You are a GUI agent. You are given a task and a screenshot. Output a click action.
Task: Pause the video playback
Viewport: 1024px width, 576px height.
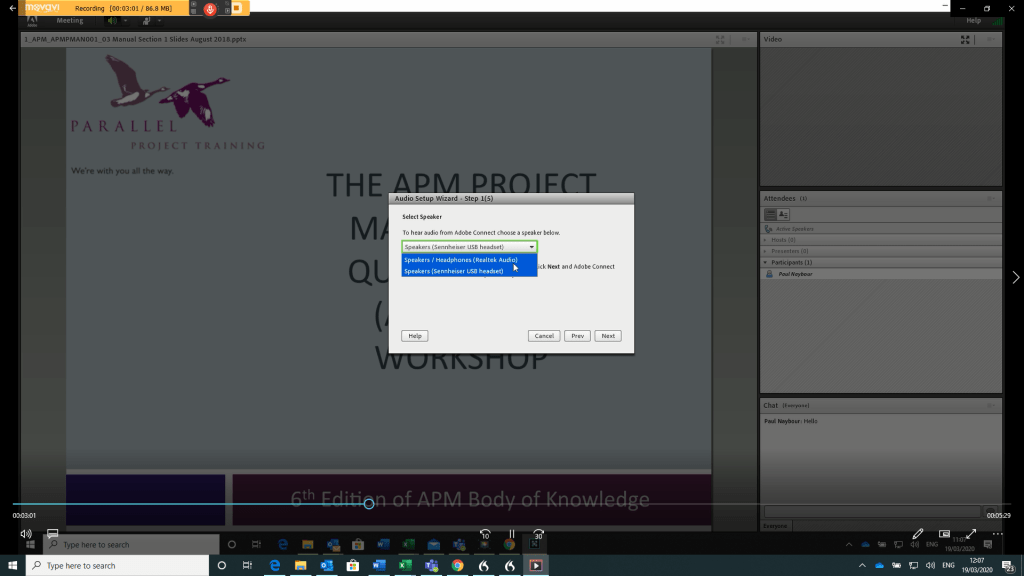coord(511,534)
